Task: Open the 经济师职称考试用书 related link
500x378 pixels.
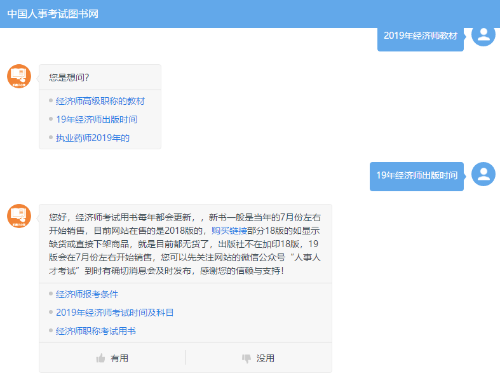Action: tap(96, 331)
